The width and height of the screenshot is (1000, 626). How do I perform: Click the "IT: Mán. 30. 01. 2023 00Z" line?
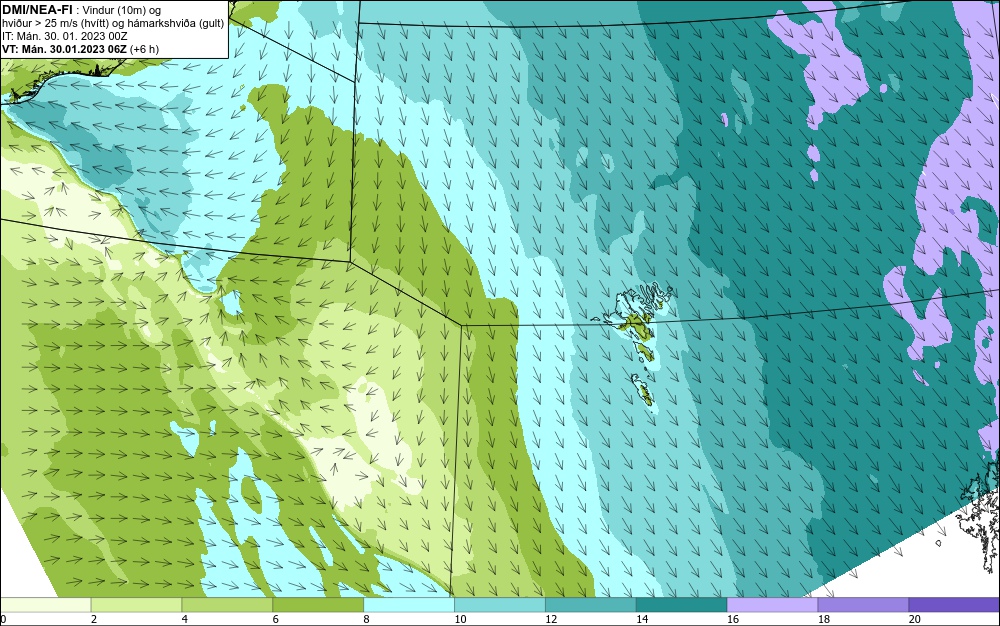click(x=64, y=36)
